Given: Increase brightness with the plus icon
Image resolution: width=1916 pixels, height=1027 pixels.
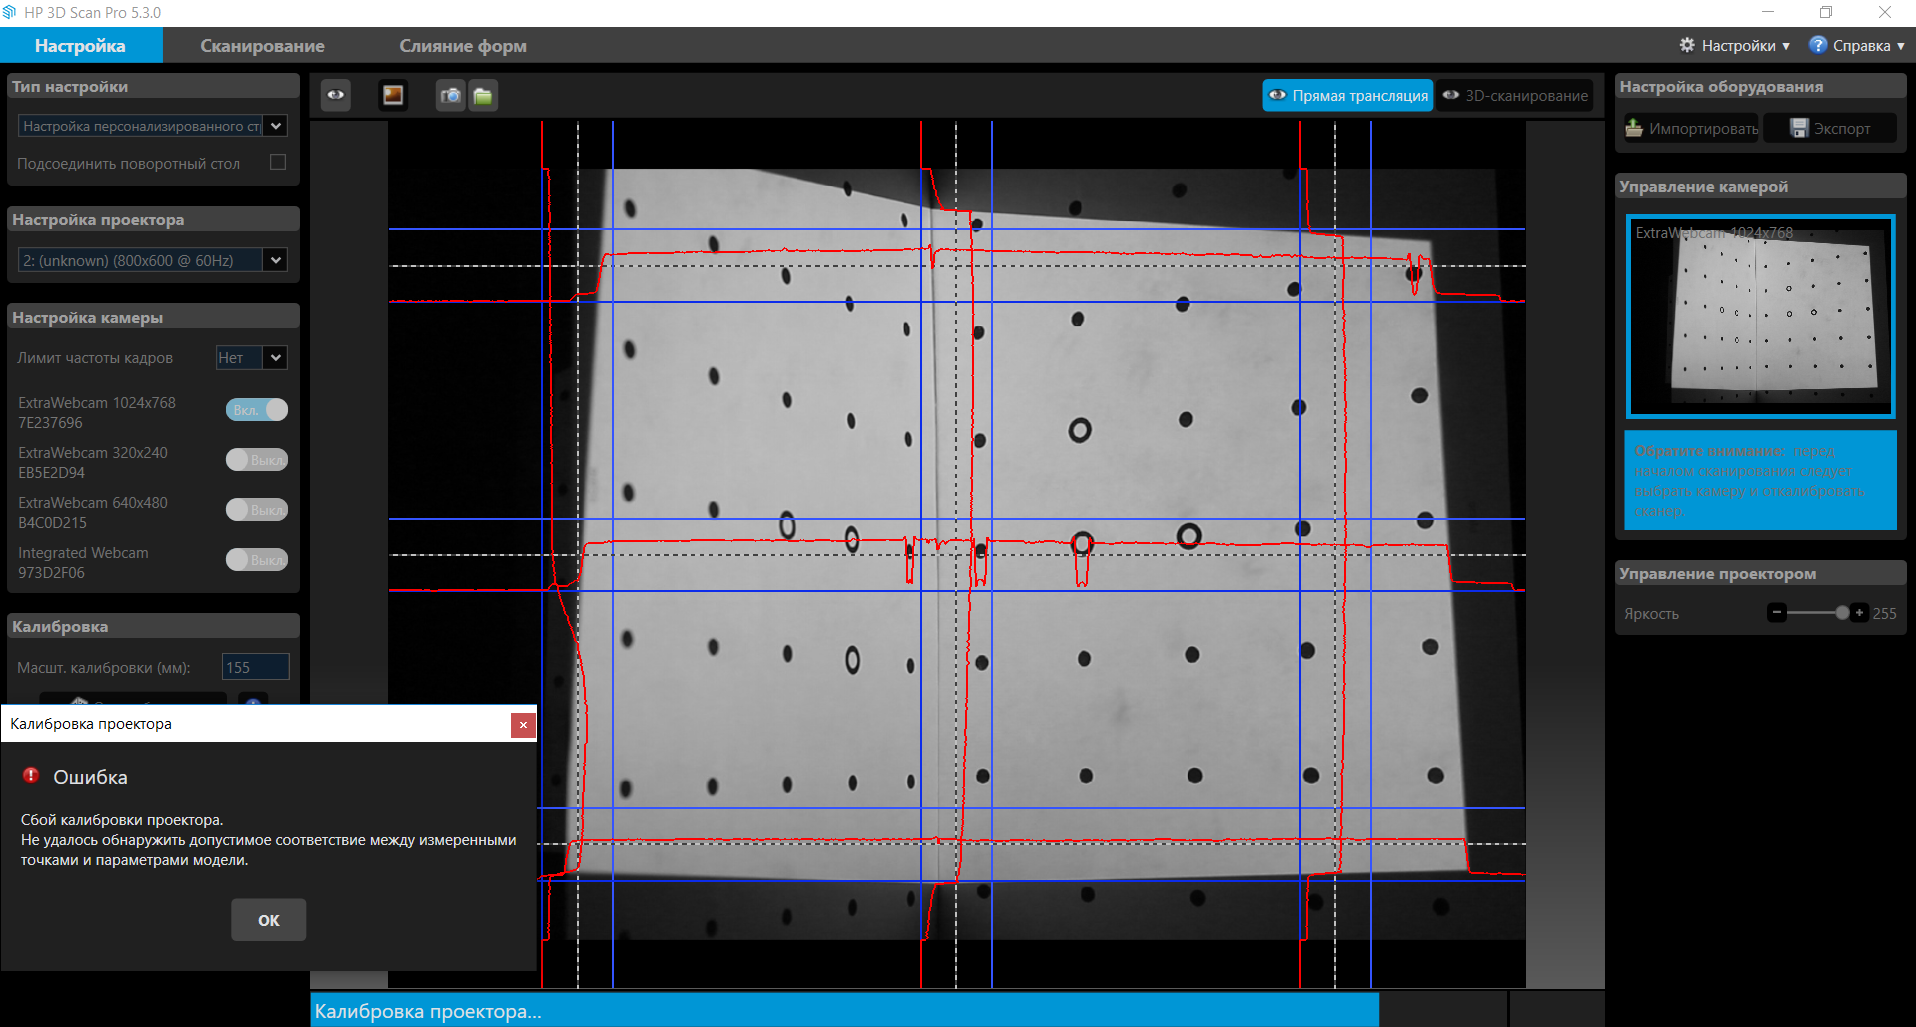Looking at the screenshot, I should (1859, 613).
